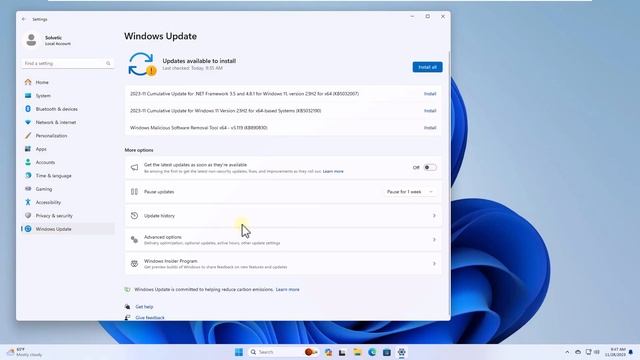
Task: Open Microsoft Edge from the taskbar
Action: pos(372,352)
